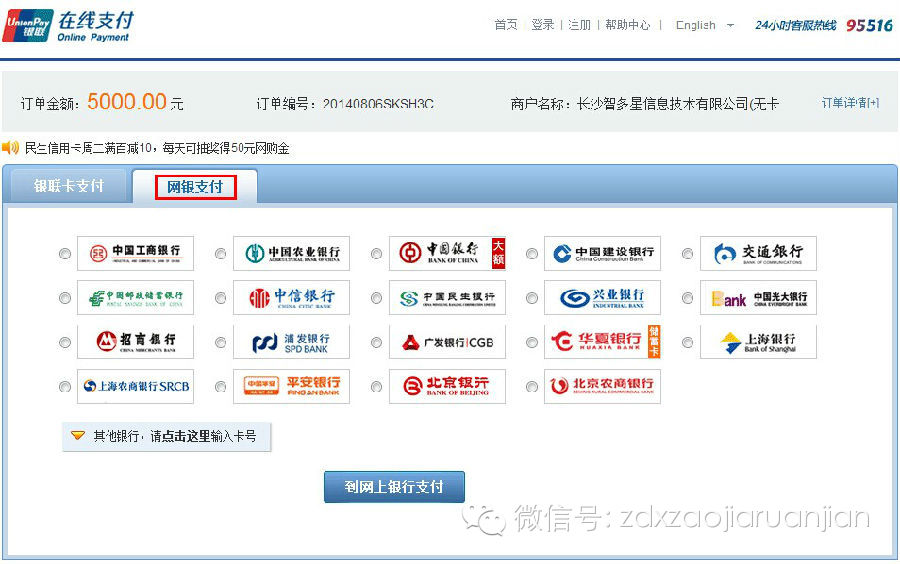
Task: Open the 注册 register link
Action: [x=579, y=25]
